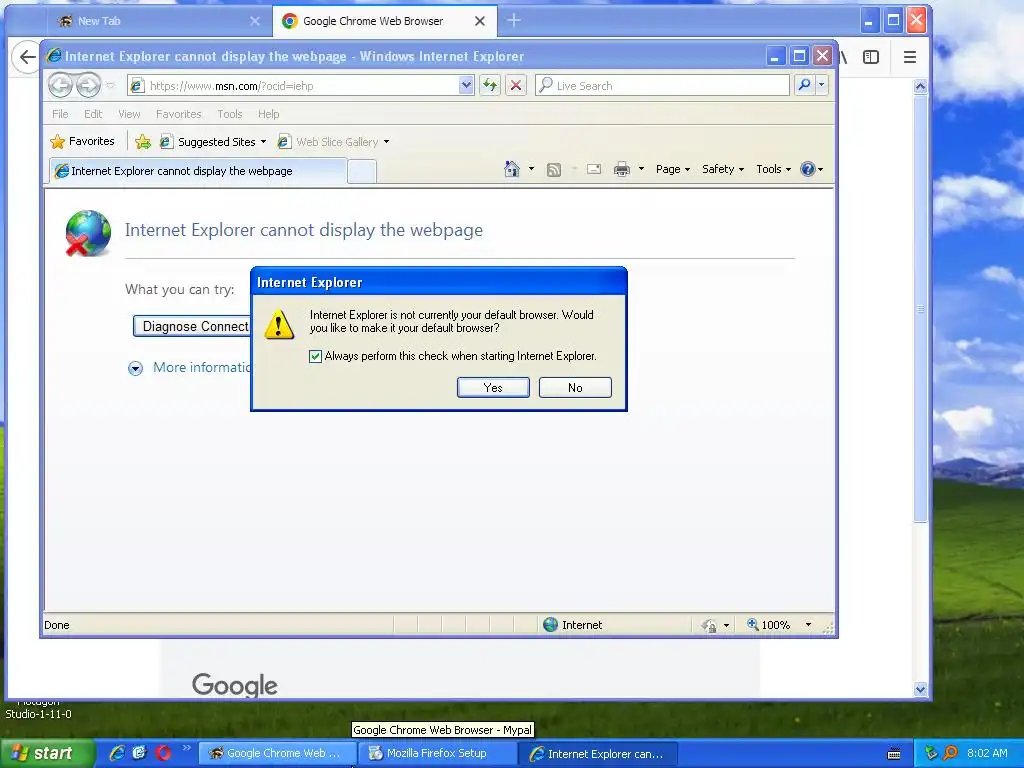Open the Tools menu in the menu bar

[230, 114]
